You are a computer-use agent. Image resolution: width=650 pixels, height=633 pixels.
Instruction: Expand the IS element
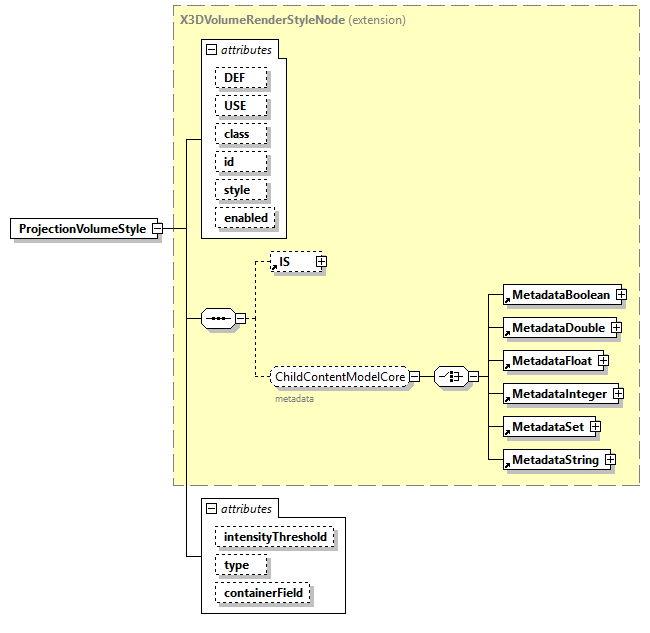321,262
